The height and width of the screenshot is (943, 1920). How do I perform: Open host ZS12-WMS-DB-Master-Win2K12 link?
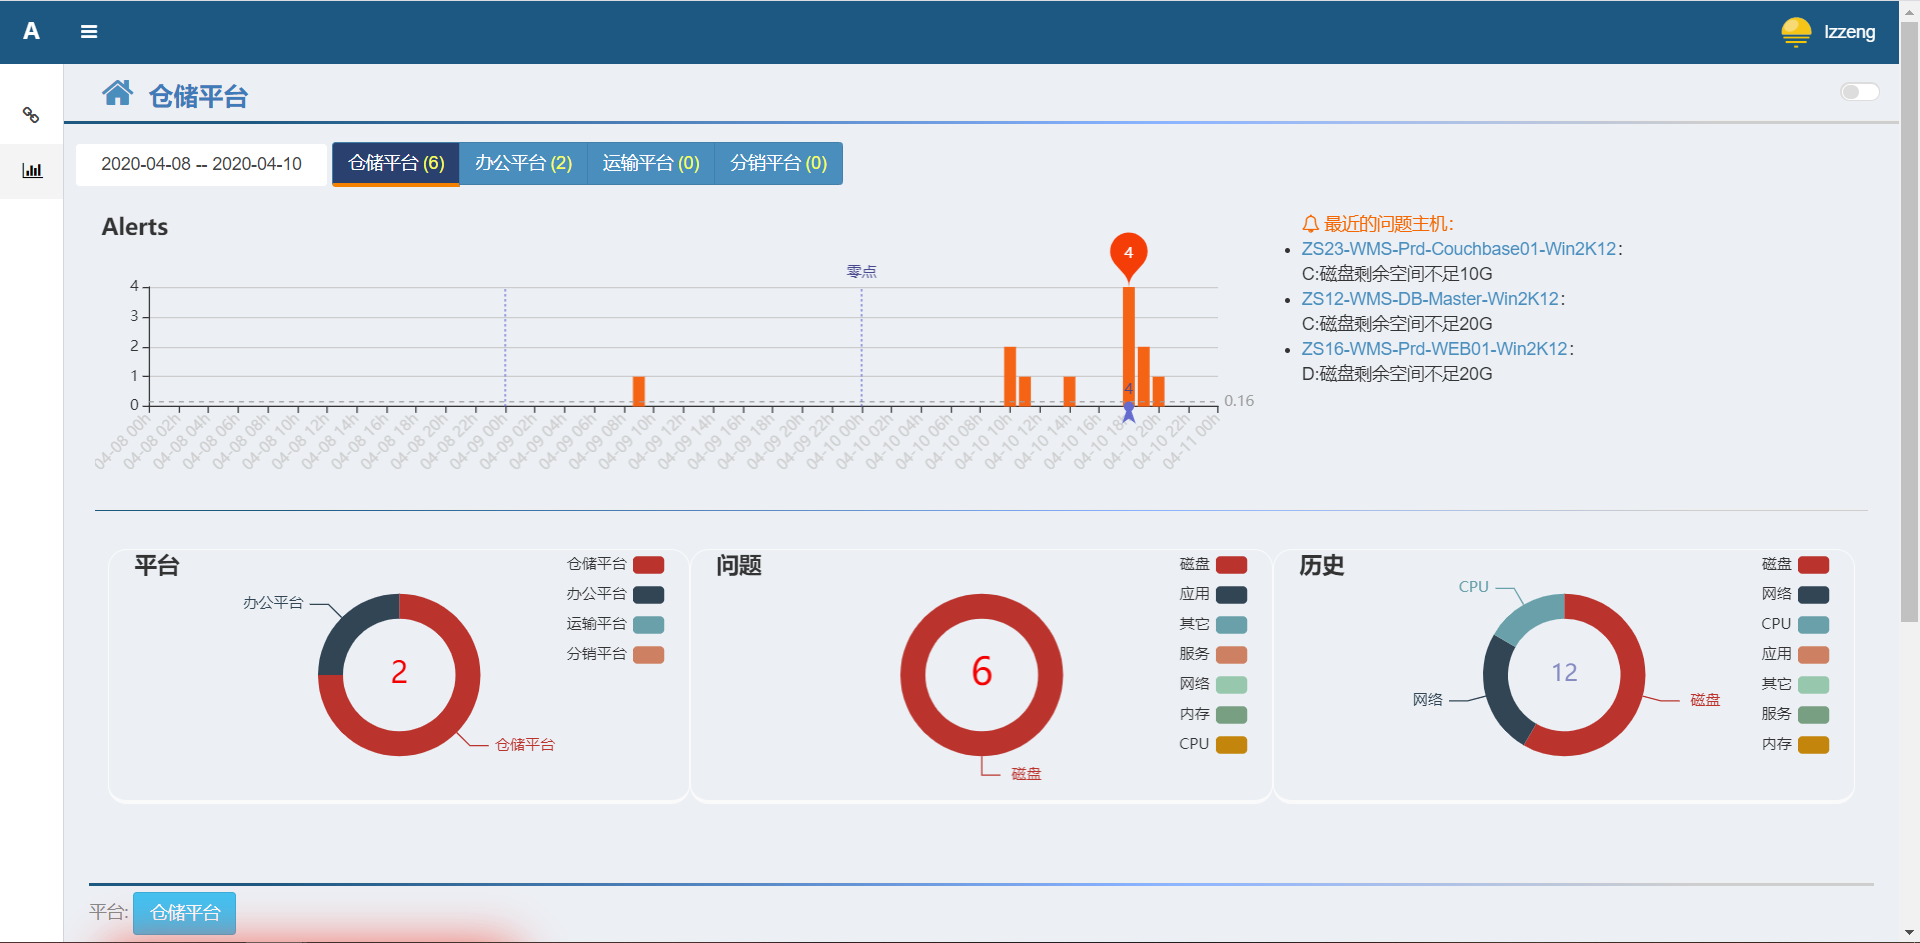(1430, 299)
